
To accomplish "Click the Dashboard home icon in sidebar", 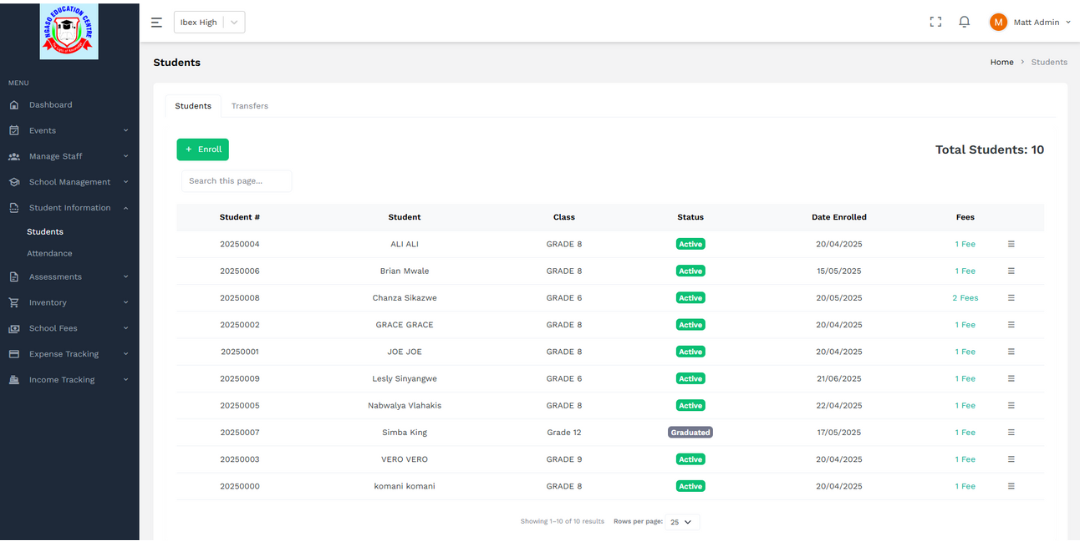I will tap(14, 105).
